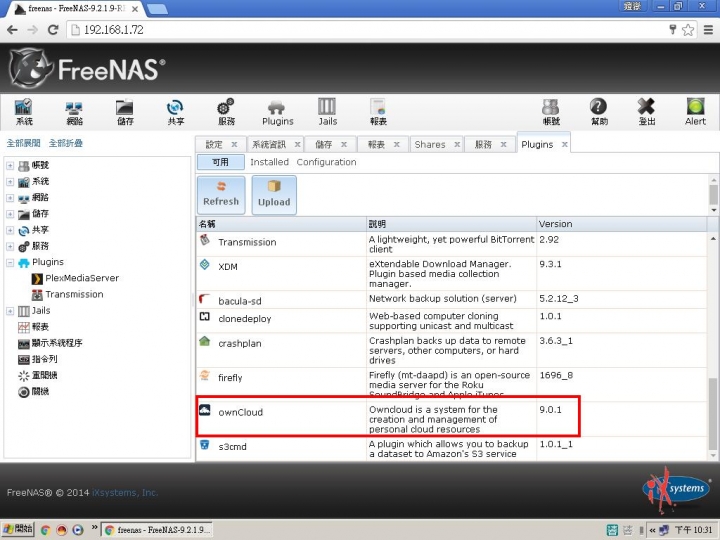Switch to the Configuration sub-tab
The width and height of the screenshot is (720, 540).
click(326, 162)
